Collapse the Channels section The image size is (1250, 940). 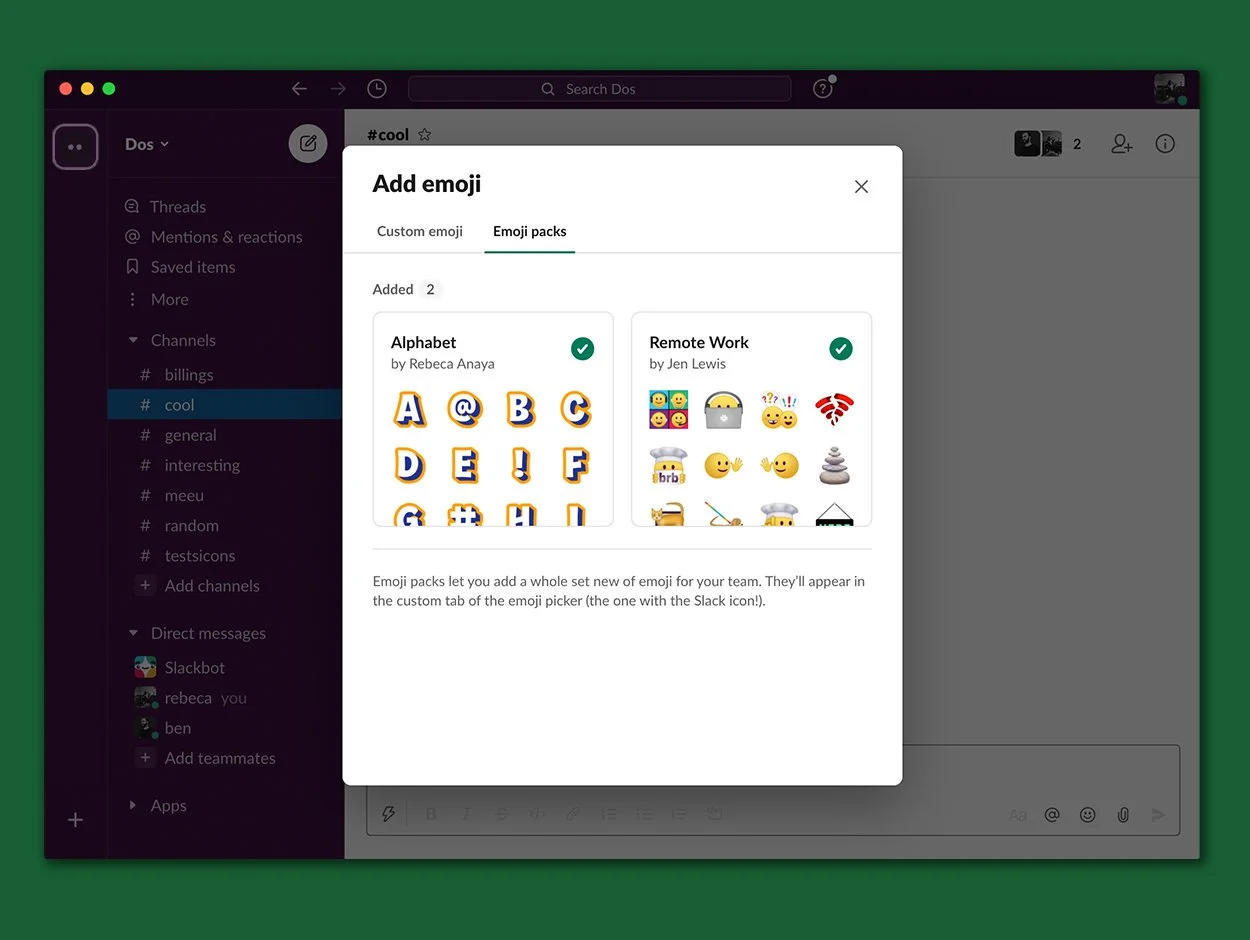(133, 340)
